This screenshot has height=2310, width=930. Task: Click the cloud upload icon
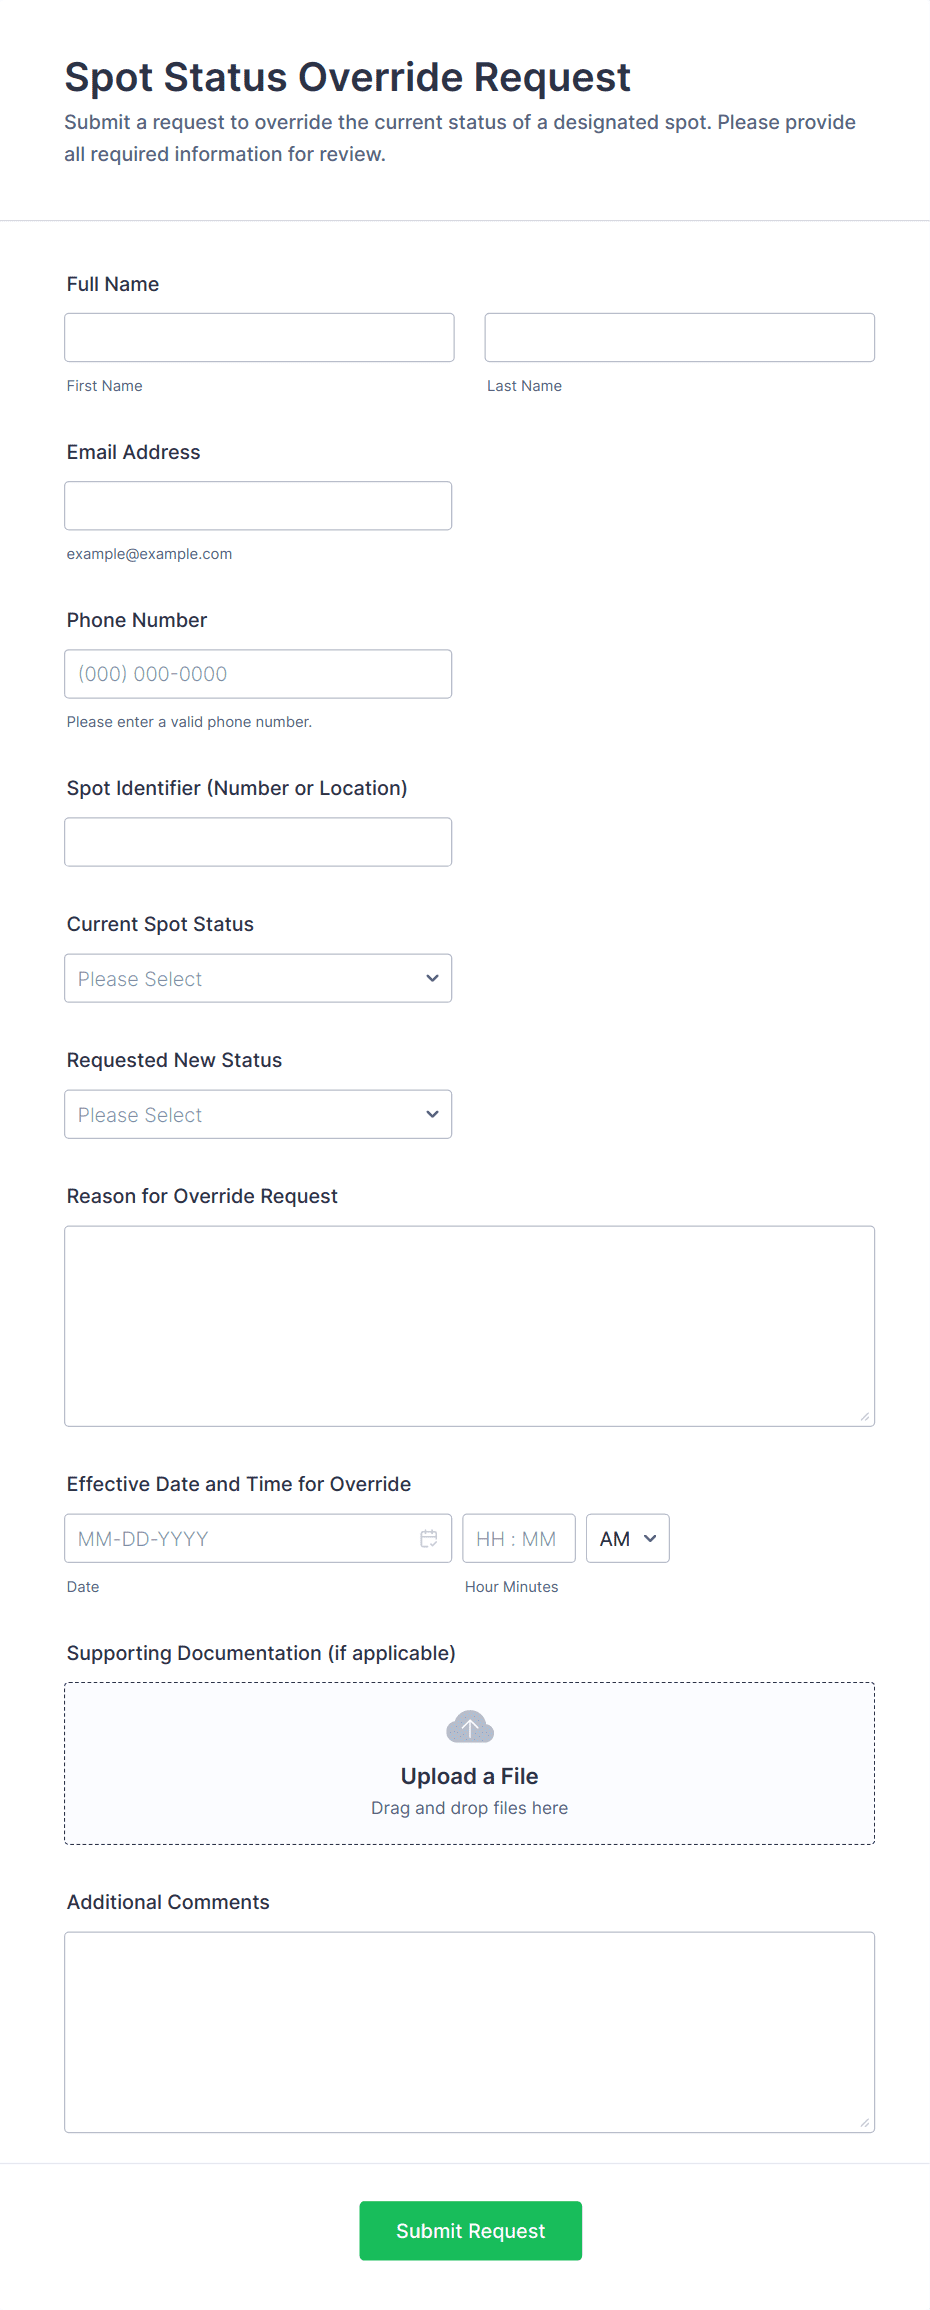point(470,1727)
